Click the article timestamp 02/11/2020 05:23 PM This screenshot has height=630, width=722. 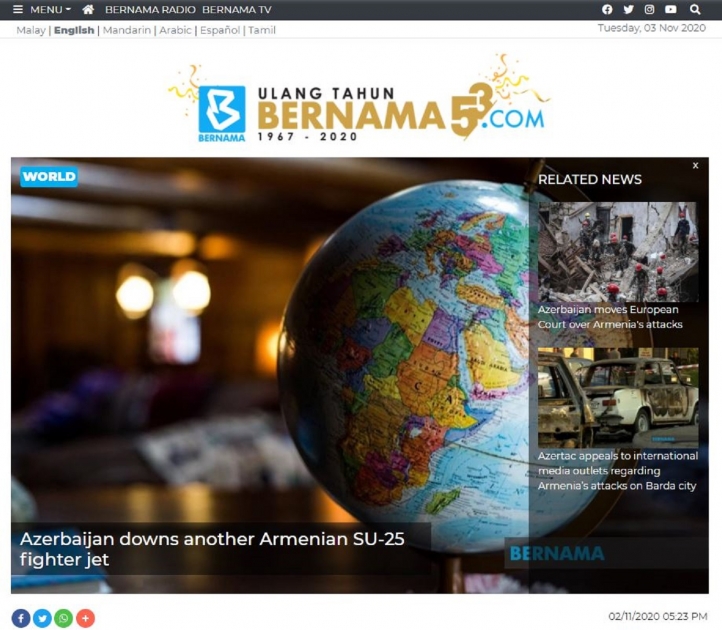658,616
